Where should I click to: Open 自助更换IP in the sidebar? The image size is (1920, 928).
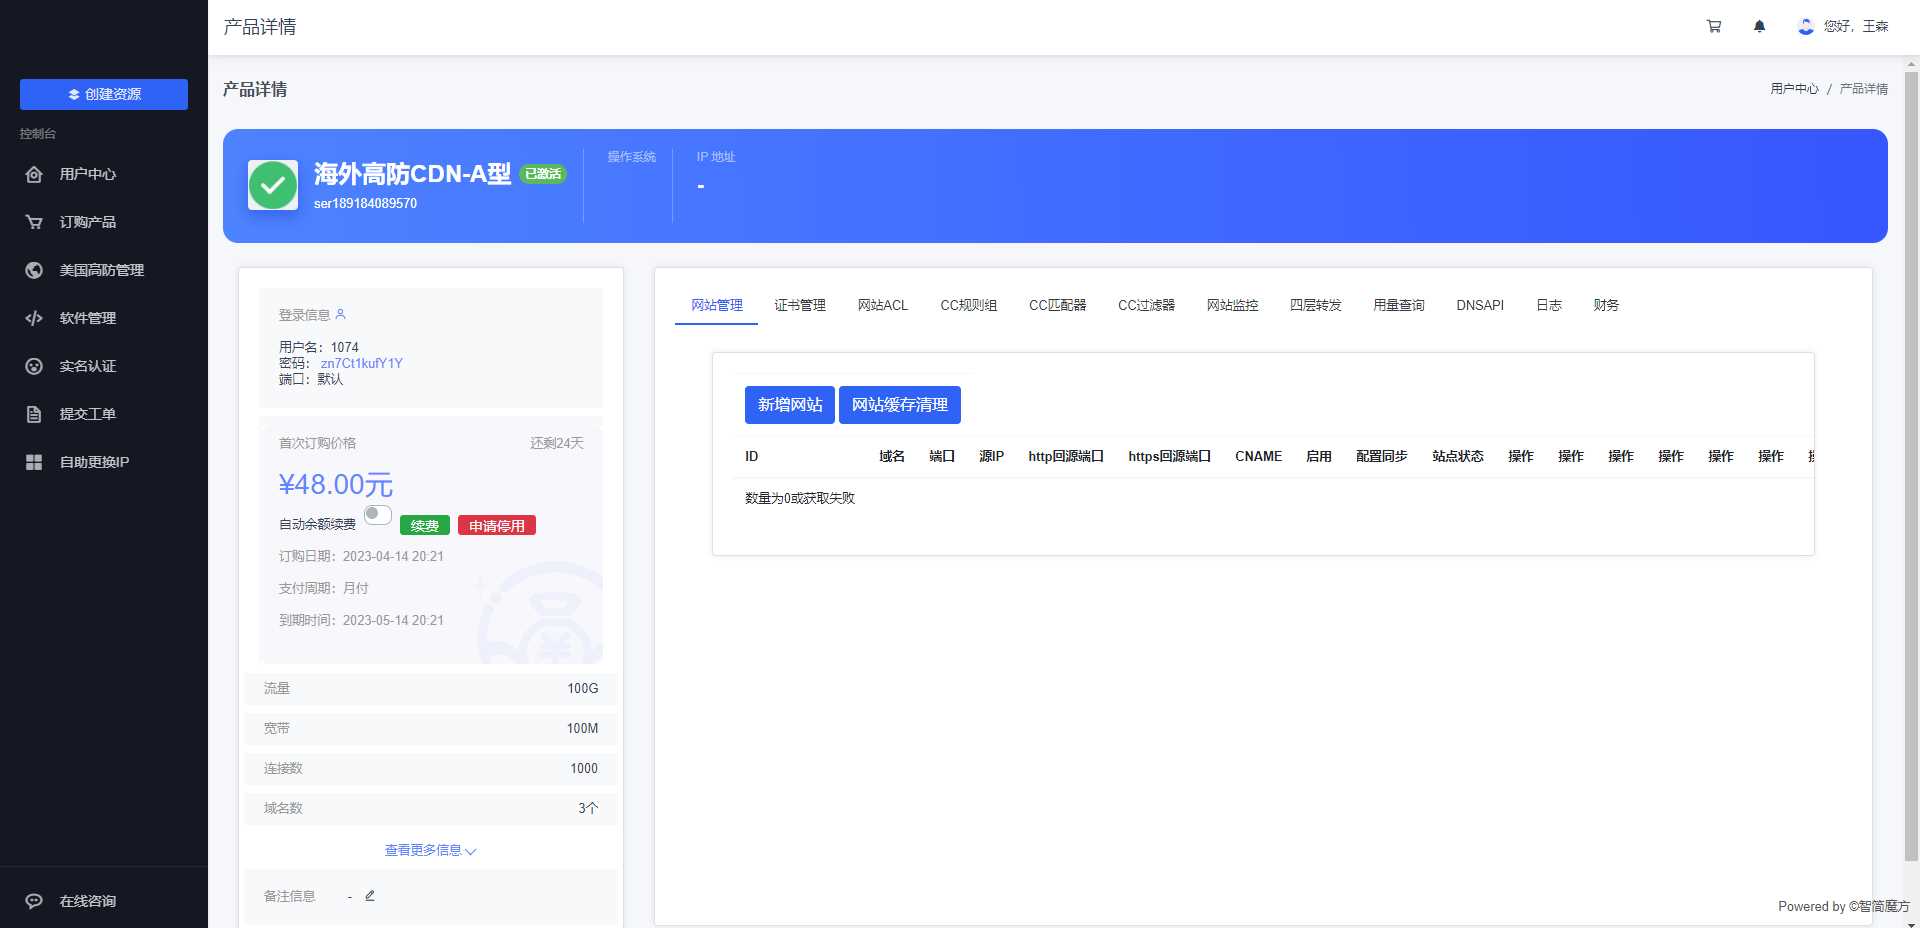(93, 462)
